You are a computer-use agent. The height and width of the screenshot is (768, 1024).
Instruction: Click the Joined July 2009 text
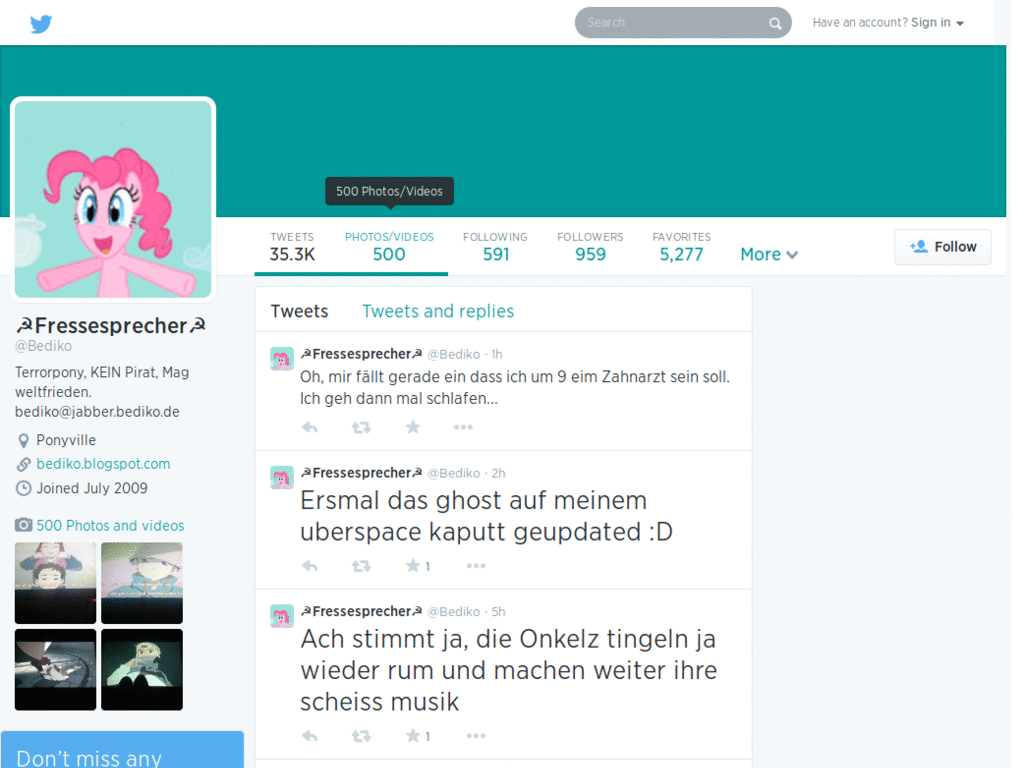click(92, 488)
